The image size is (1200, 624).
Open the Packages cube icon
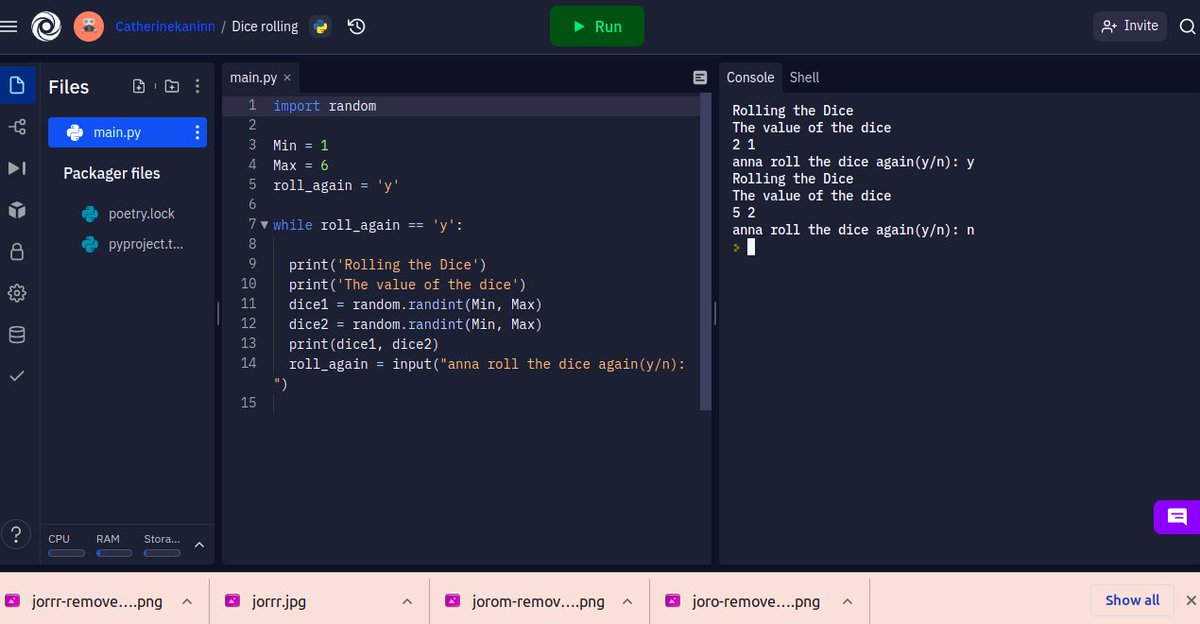16,210
